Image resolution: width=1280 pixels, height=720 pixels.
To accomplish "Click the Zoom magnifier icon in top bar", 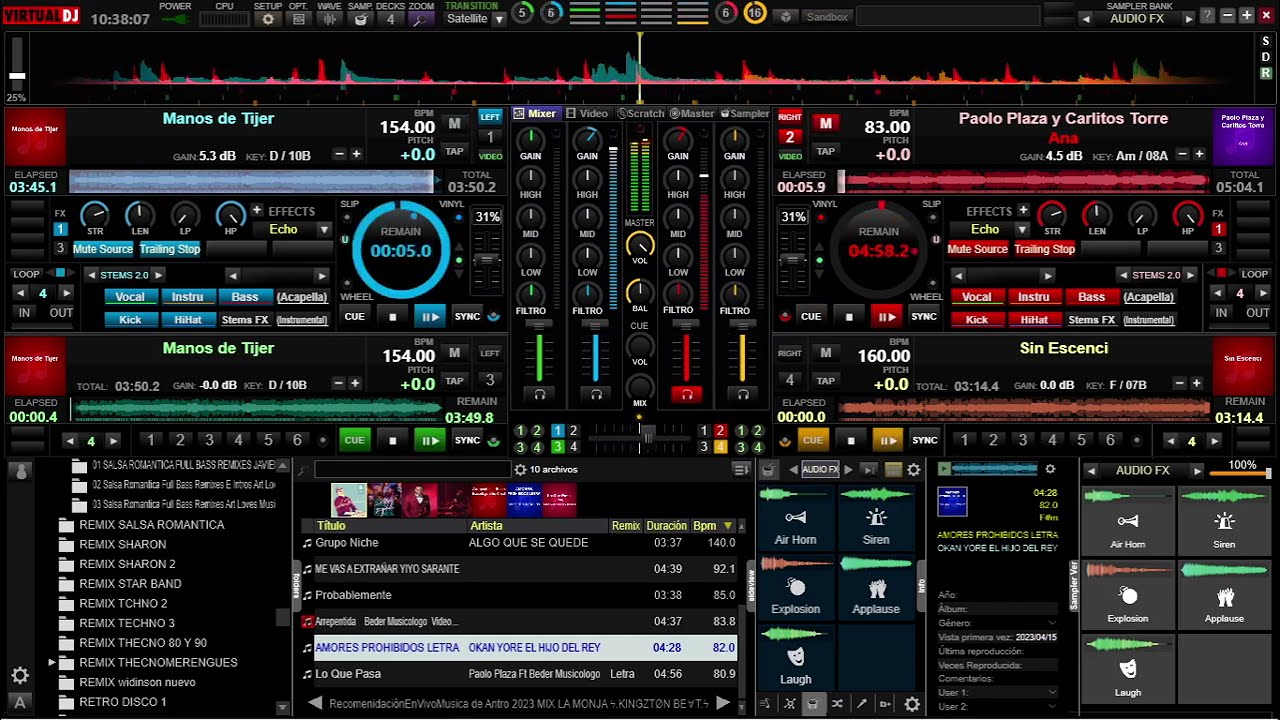I will [x=421, y=19].
